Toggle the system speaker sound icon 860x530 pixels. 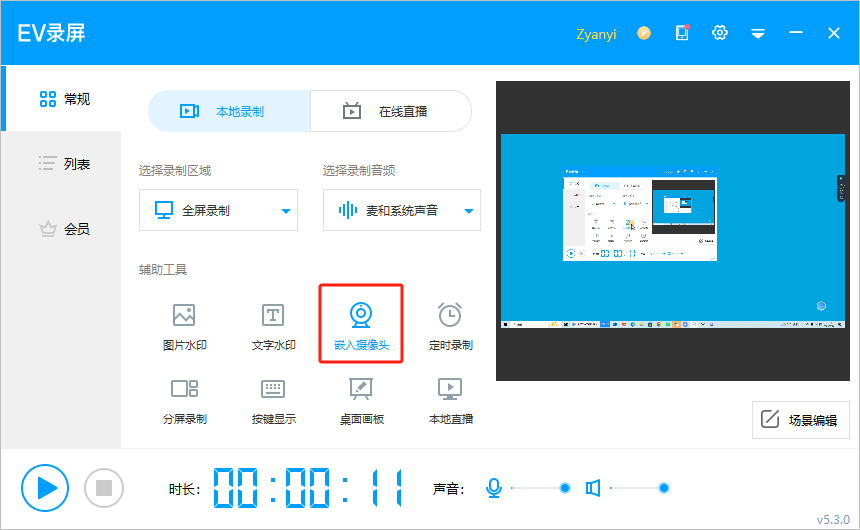[593, 488]
